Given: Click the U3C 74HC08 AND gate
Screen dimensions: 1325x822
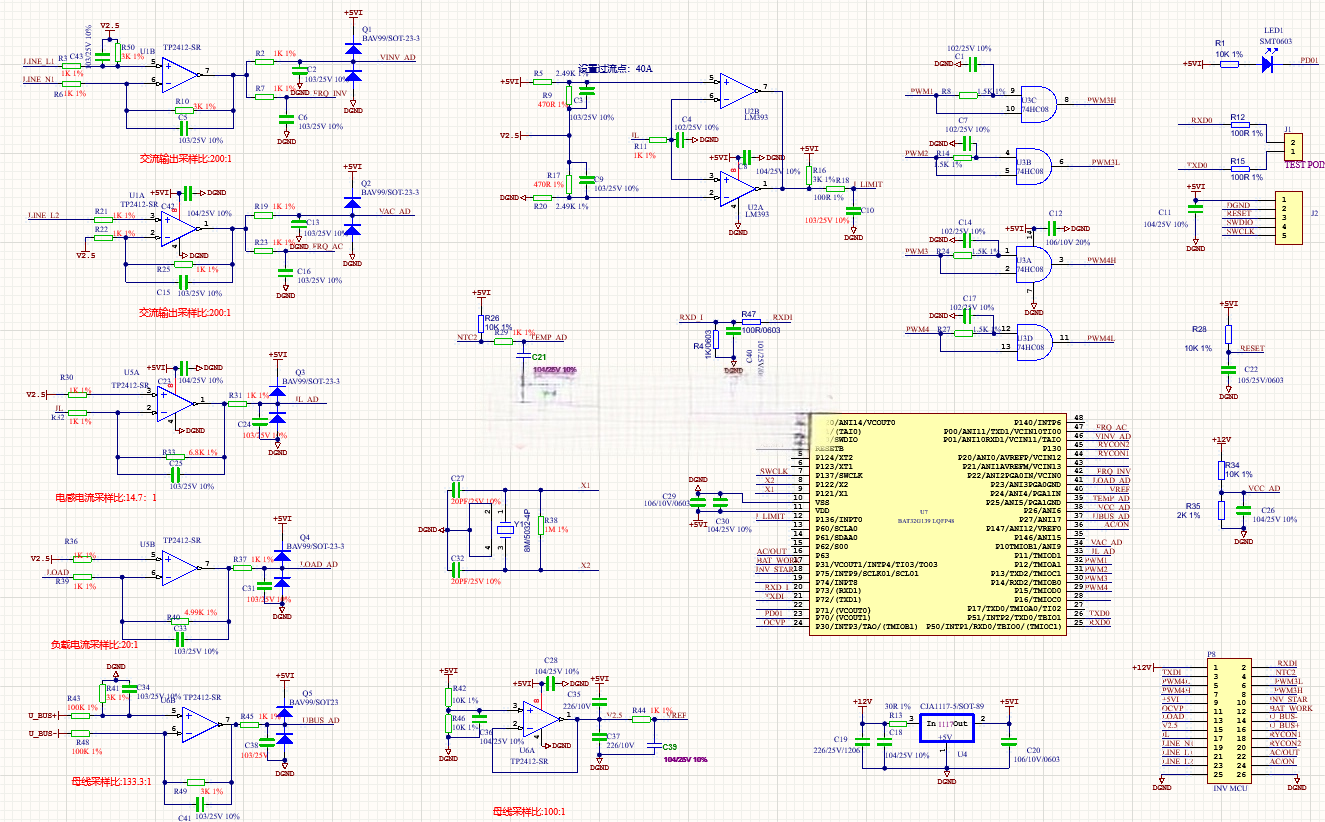Looking at the screenshot, I should click(x=1038, y=100).
